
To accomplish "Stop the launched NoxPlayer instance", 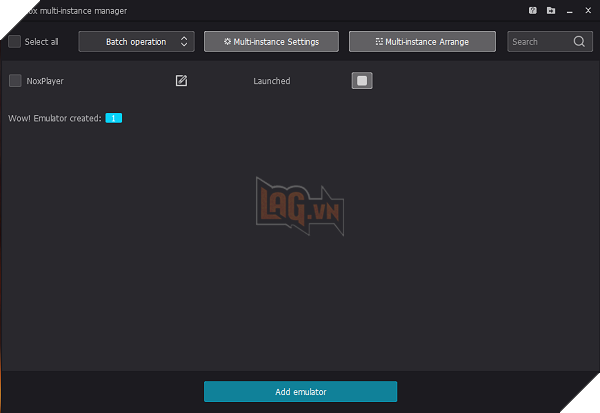I will click(362, 81).
